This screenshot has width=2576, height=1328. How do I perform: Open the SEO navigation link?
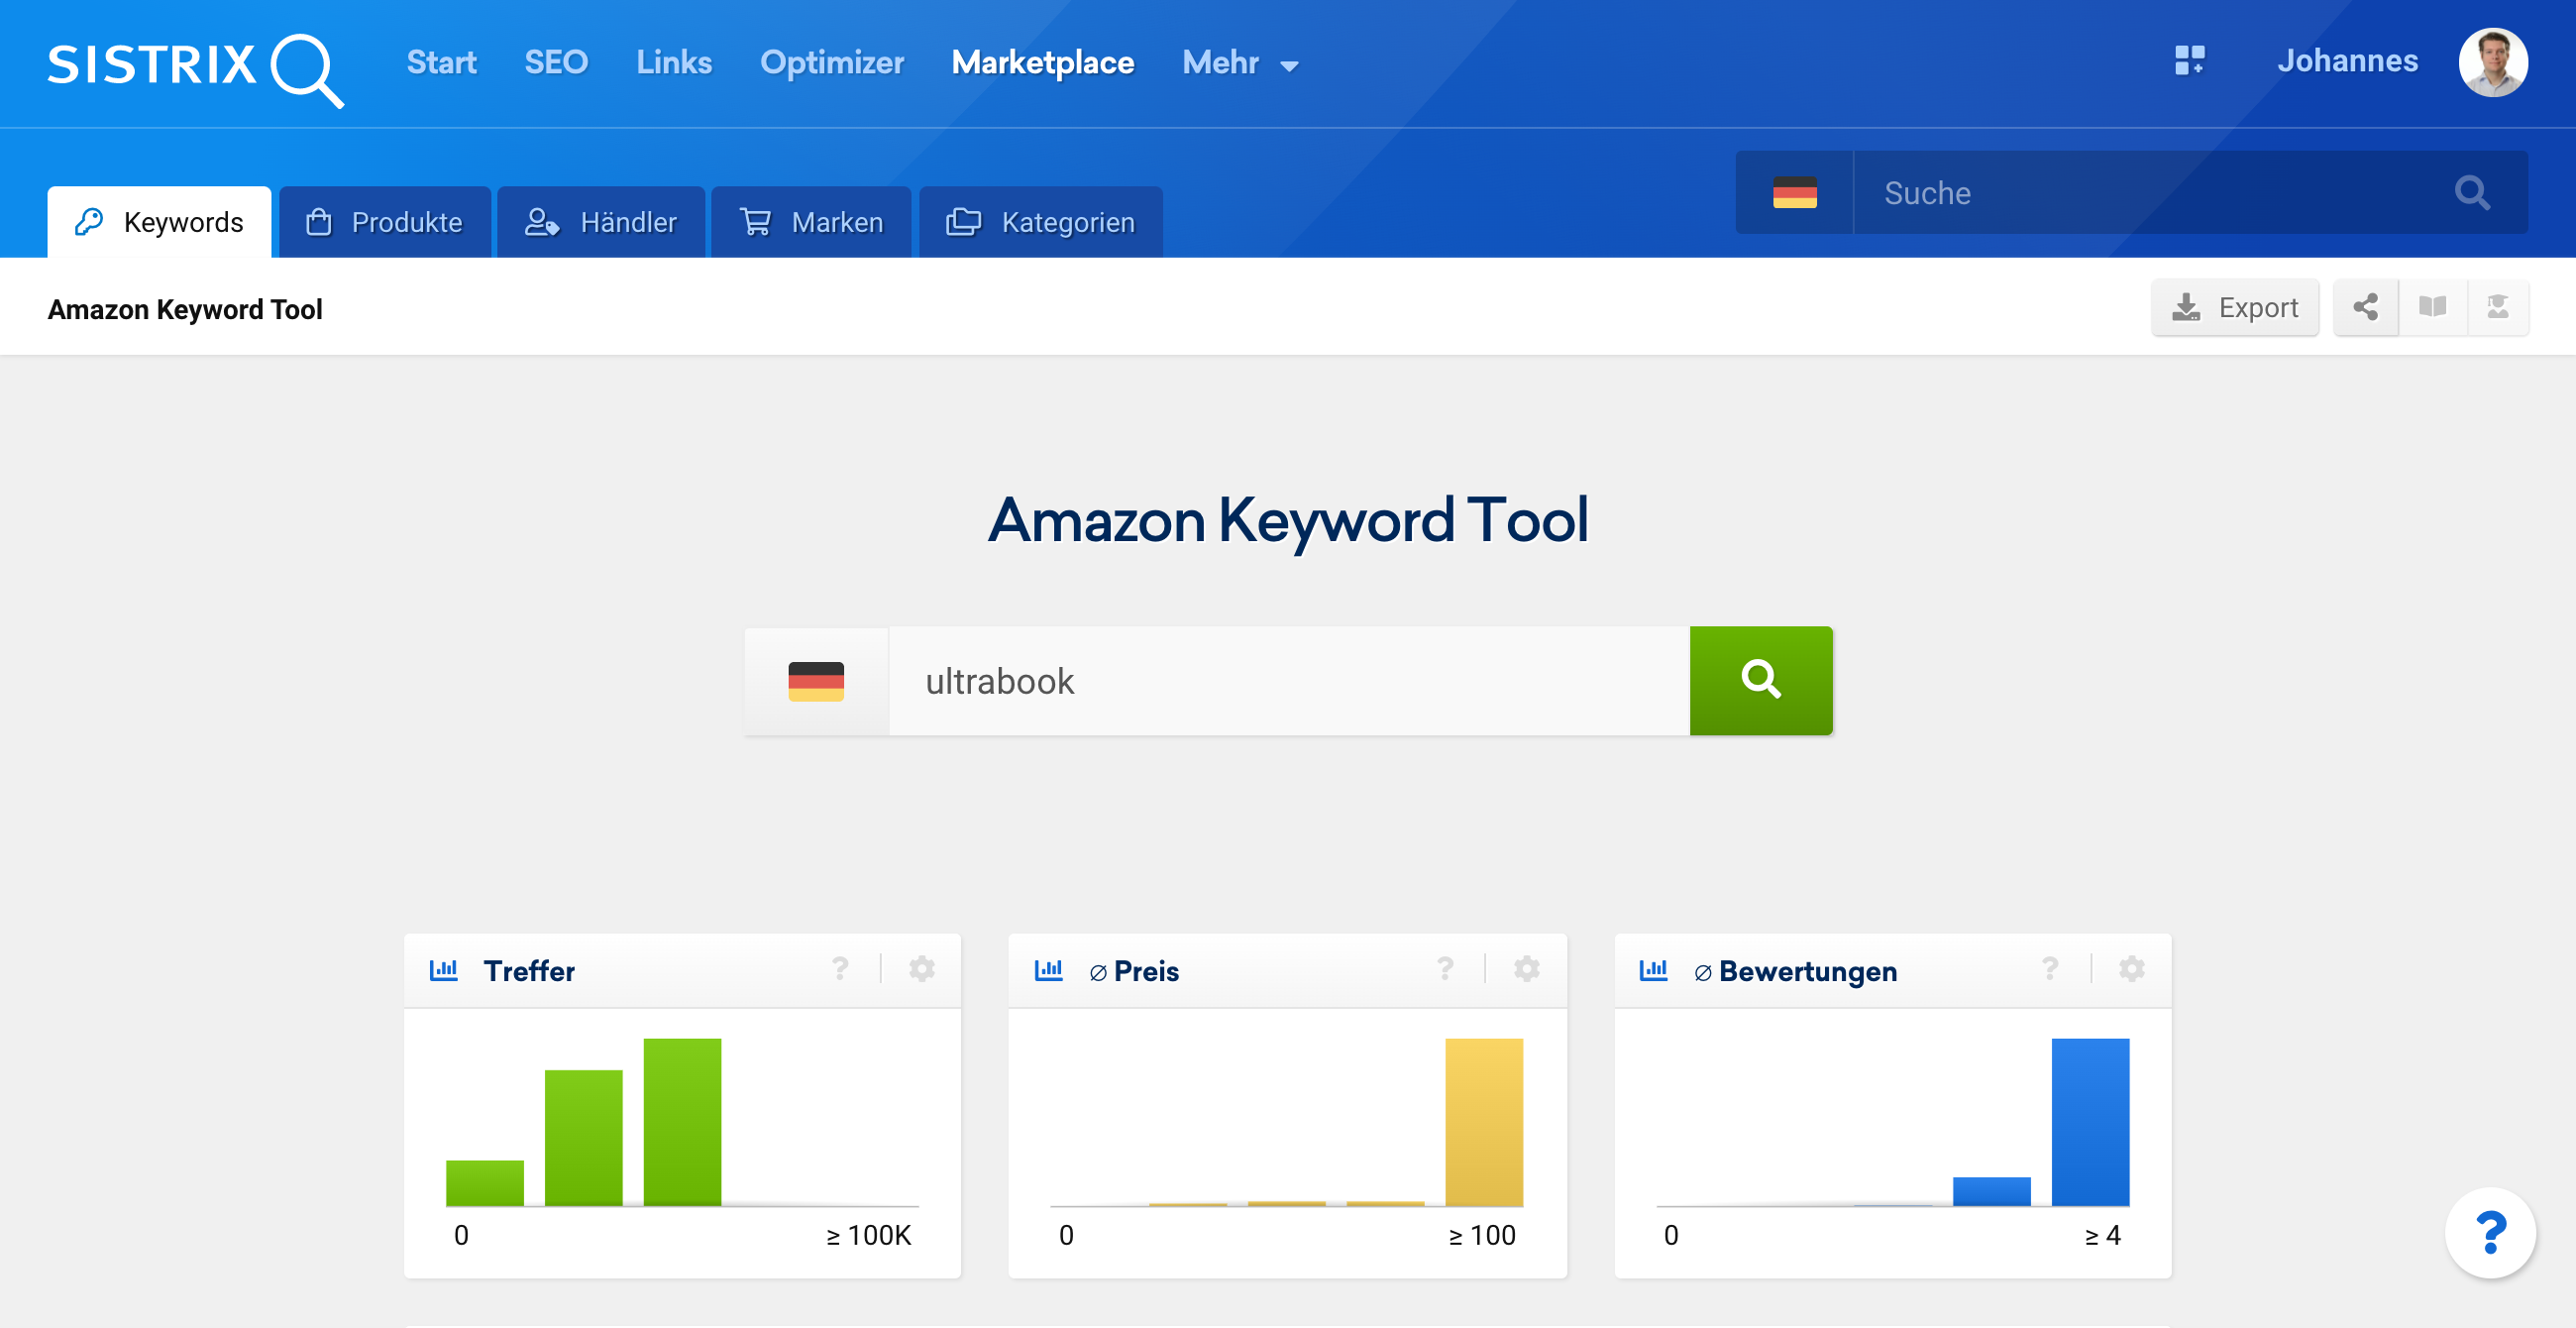pyautogui.click(x=556, y=63)
